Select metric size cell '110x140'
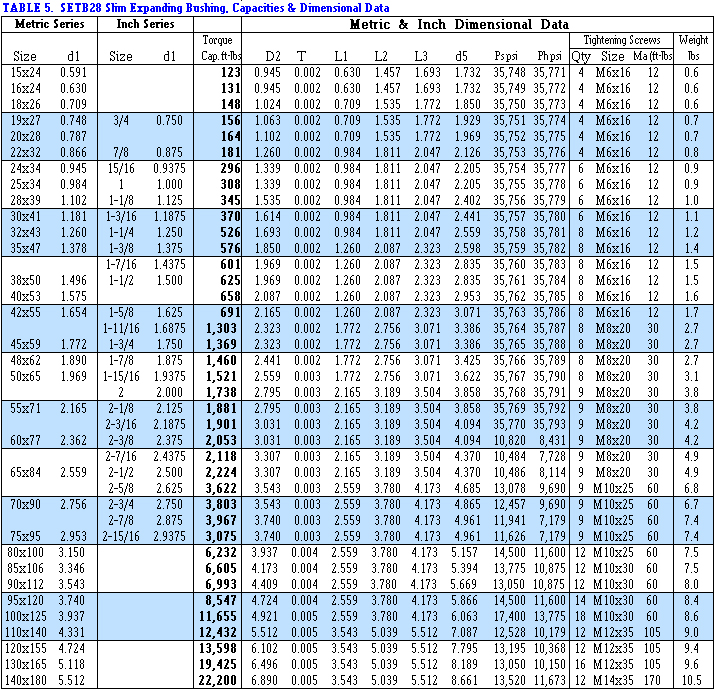Image resolution: width=715 pixels, height=690 pixels. [26, 632]
